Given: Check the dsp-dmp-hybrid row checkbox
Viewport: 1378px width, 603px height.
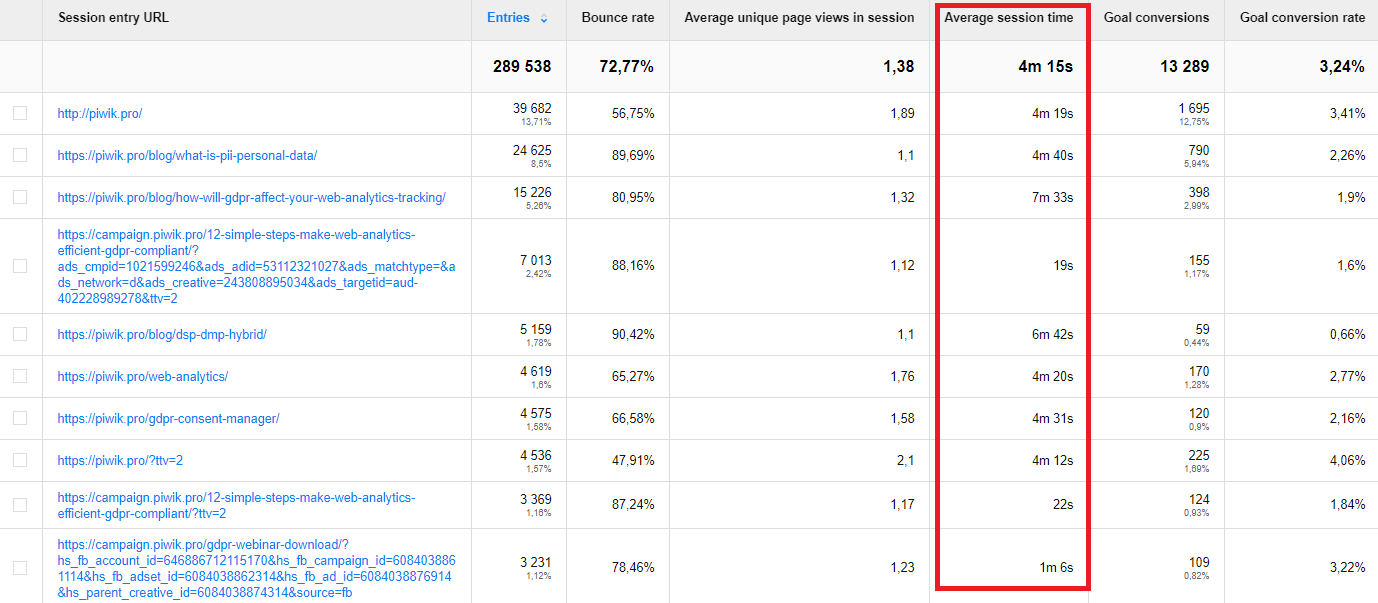Looking at the screenshot, I should (20, 335).
